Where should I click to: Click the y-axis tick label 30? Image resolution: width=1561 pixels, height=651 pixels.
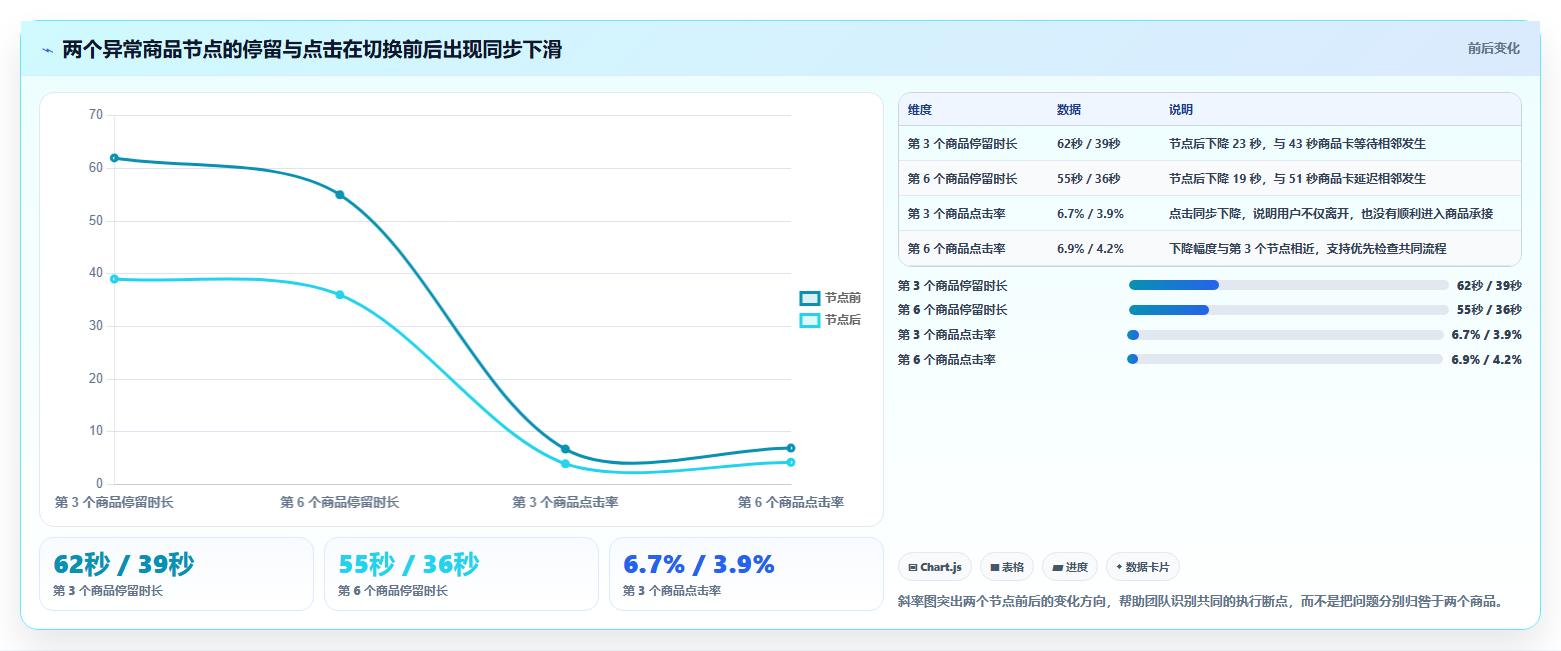96,326
